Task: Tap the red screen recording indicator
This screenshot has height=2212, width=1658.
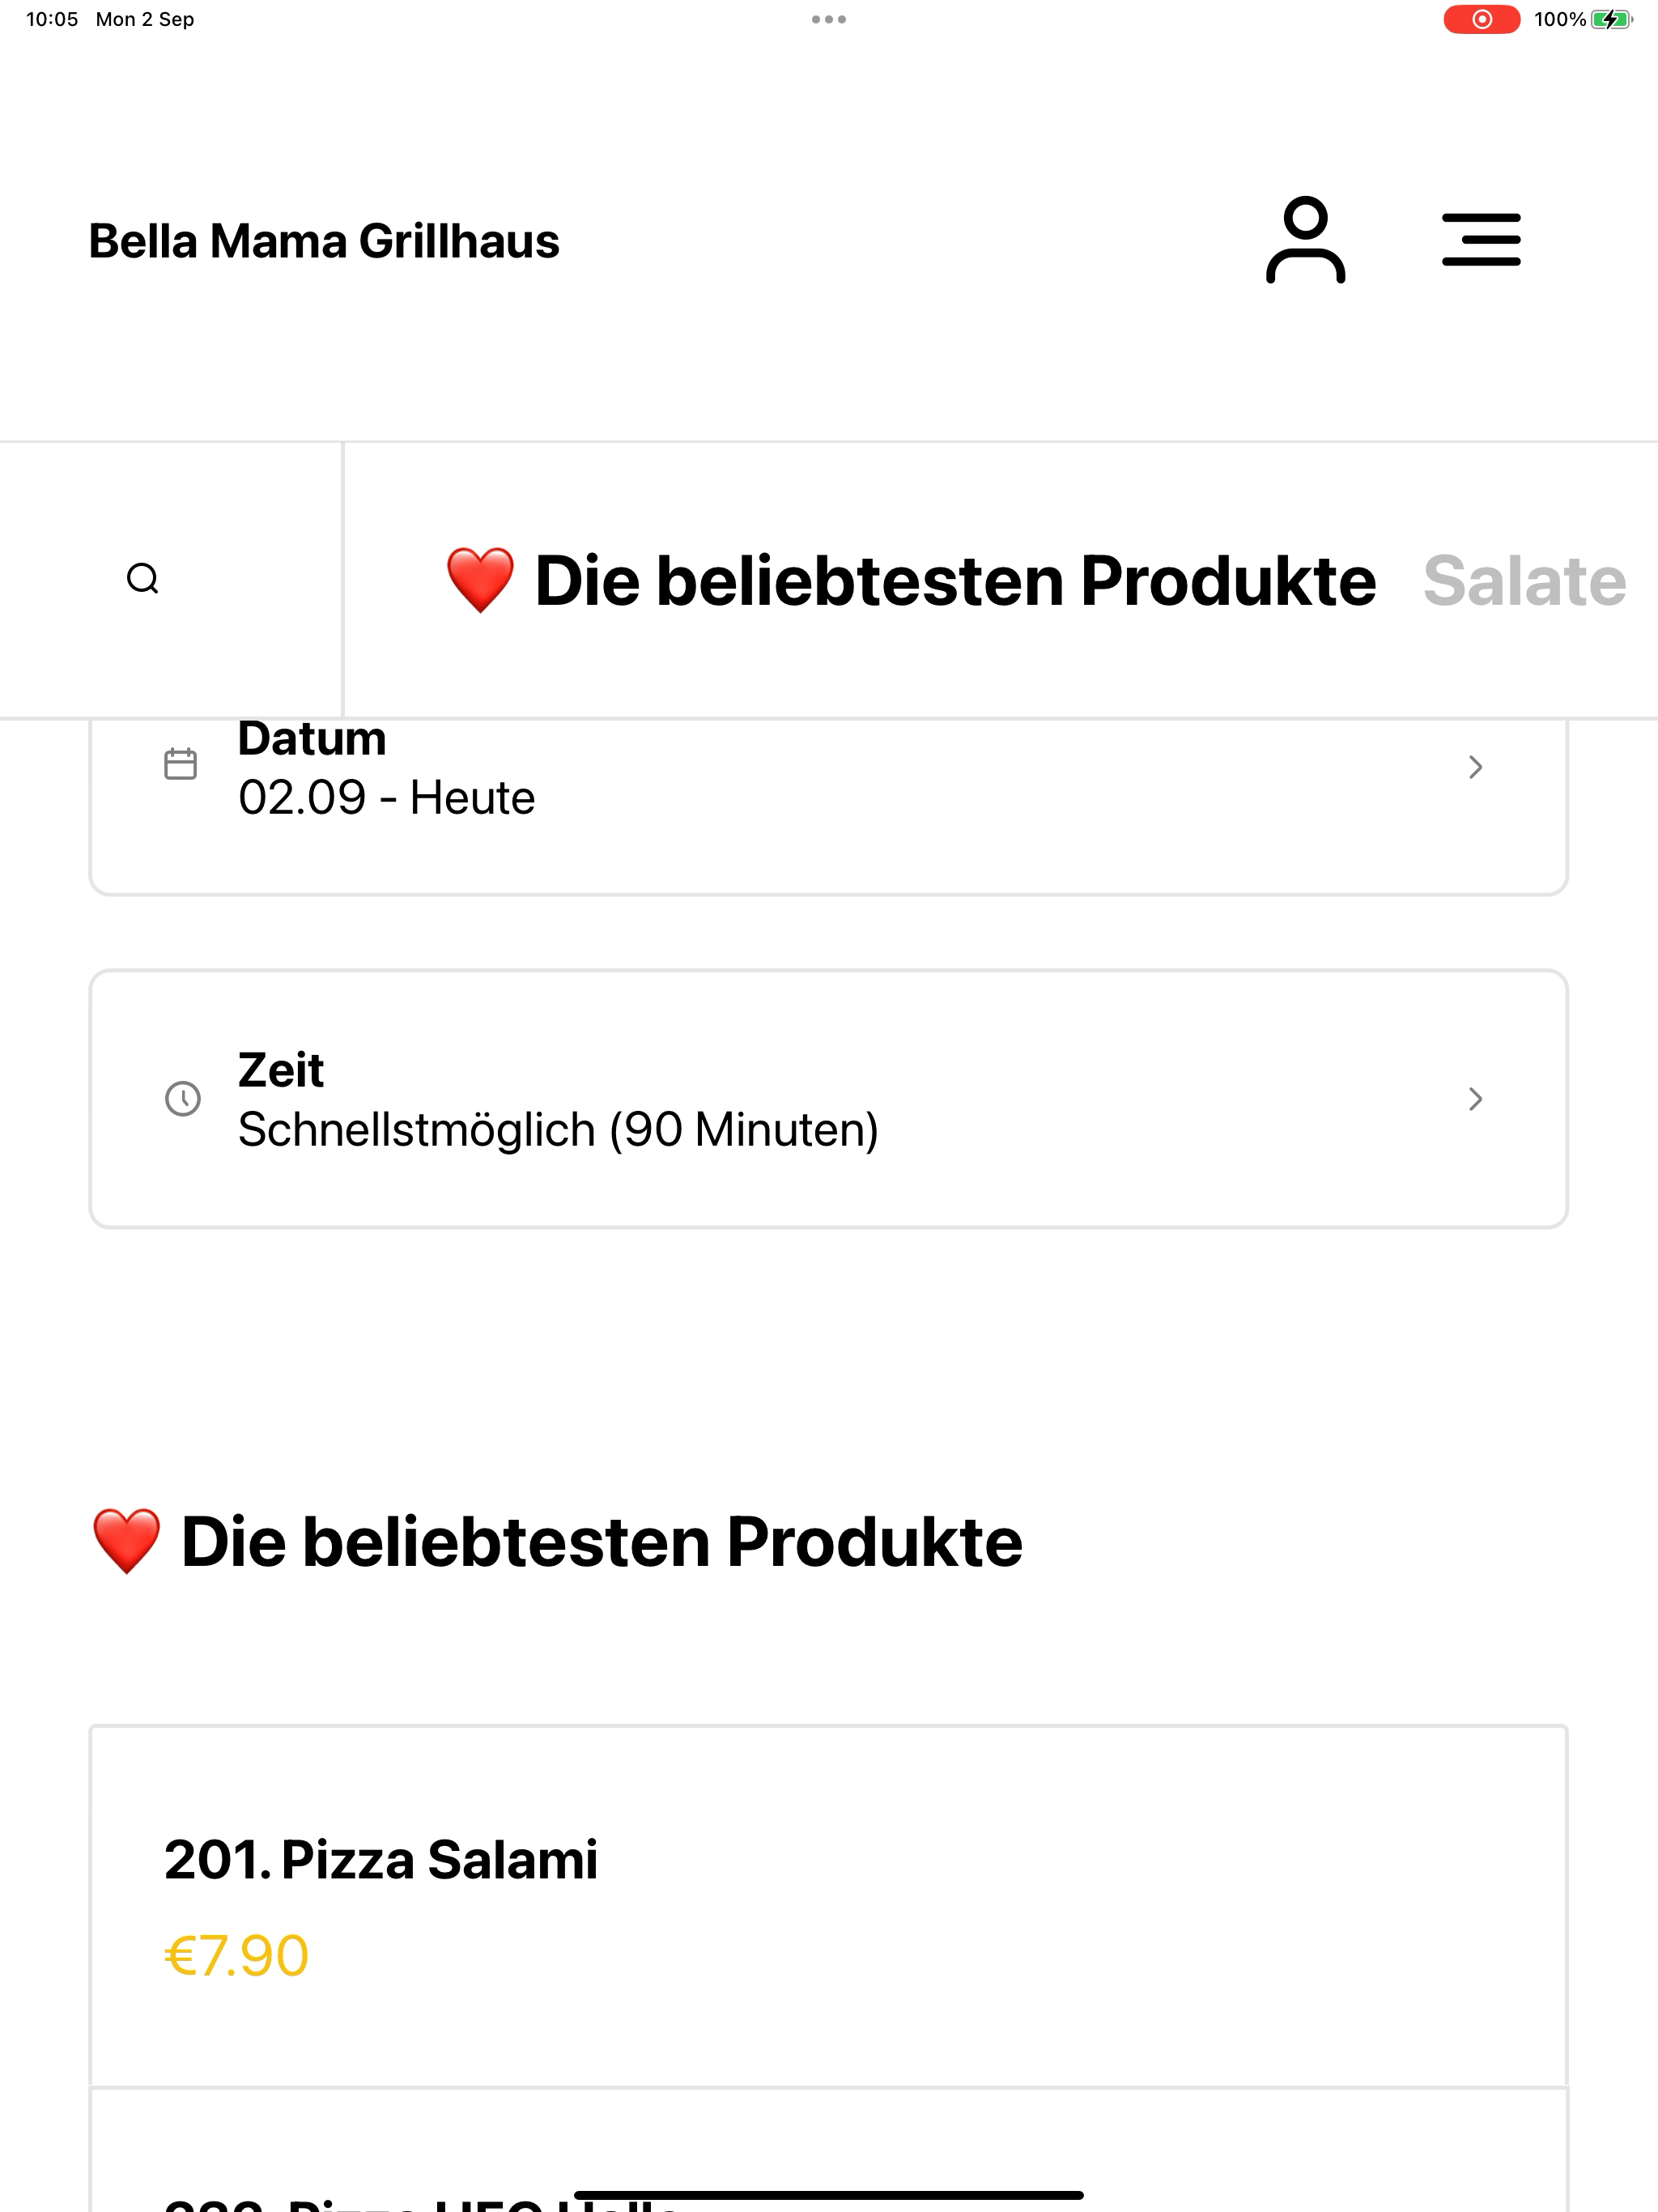Action: [1481, 19]
